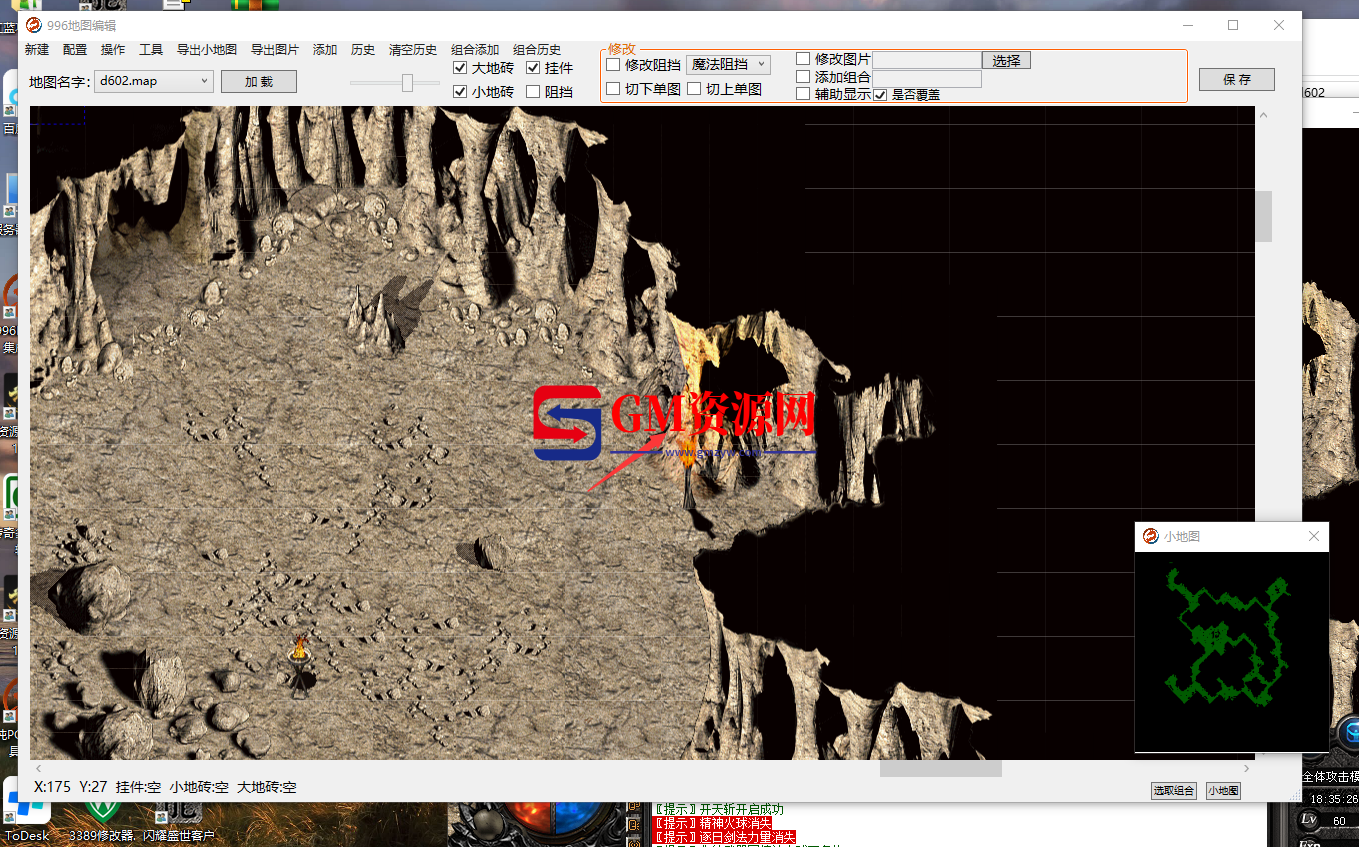Open the ToDesk desktop icon
The width and height of the screenshot is (1359, 847).
coord(26,812)
